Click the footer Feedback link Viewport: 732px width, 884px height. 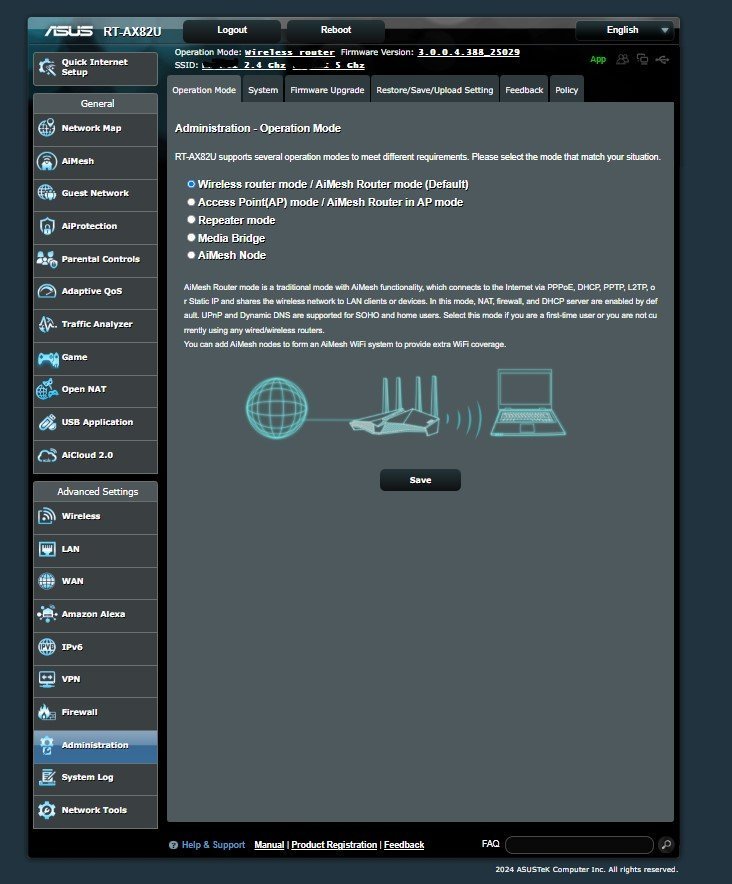(x=404, y=845)
